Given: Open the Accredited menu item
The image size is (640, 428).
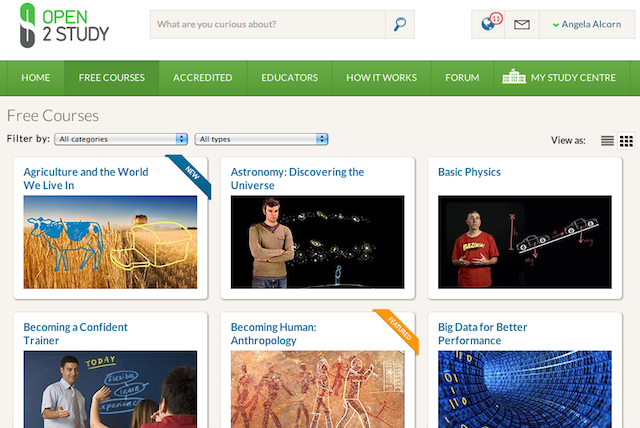Looking at the screenshot, I should pos(202,78).
